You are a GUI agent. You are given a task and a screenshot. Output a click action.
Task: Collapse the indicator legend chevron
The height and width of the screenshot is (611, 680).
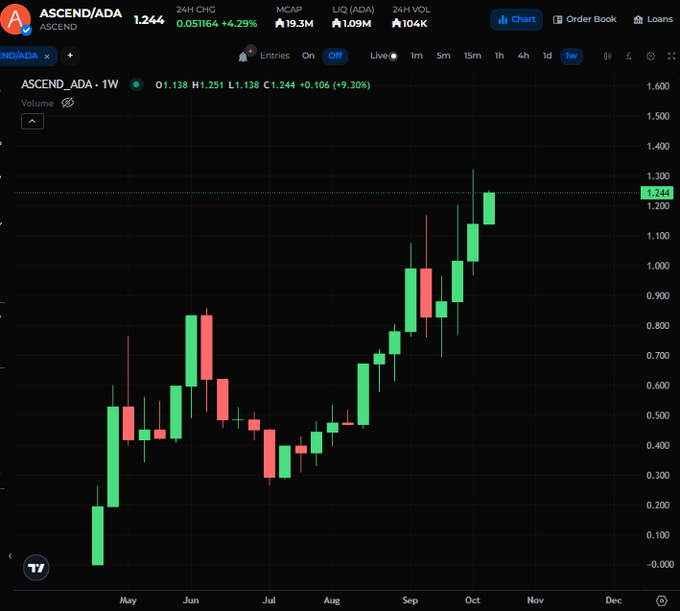pos(33,121)
